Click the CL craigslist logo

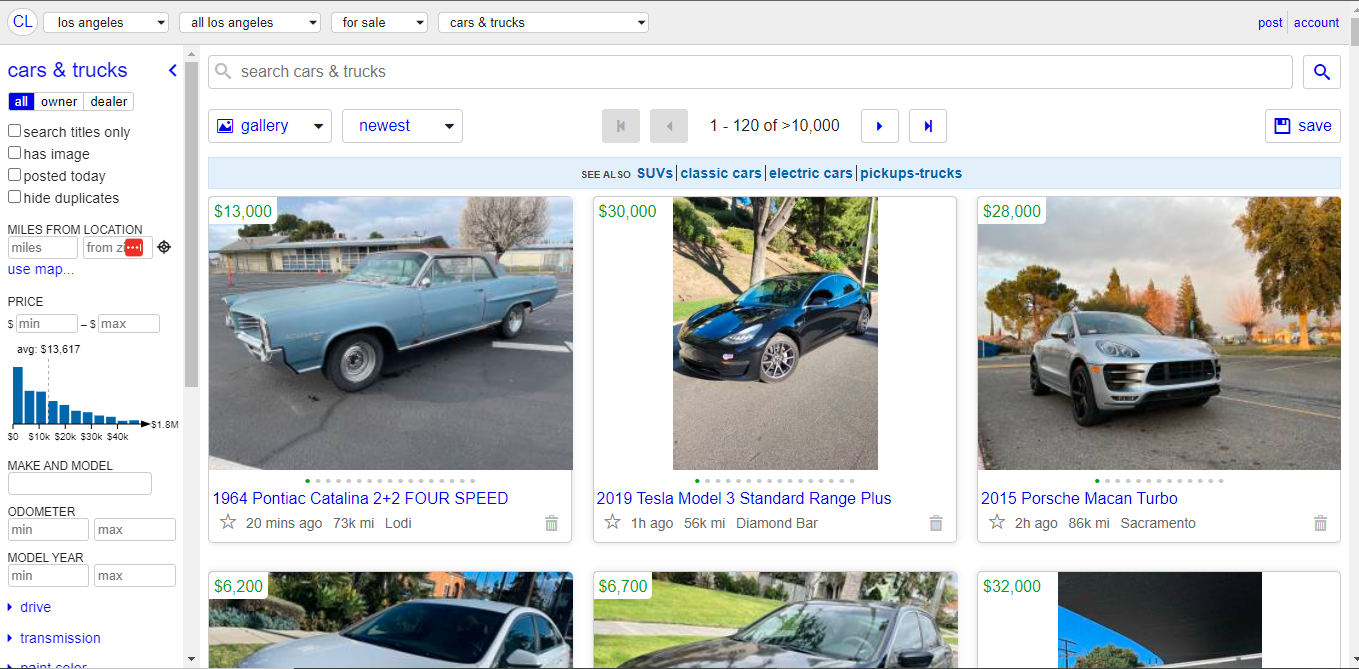pyautogui.click(x=22, y=22)
